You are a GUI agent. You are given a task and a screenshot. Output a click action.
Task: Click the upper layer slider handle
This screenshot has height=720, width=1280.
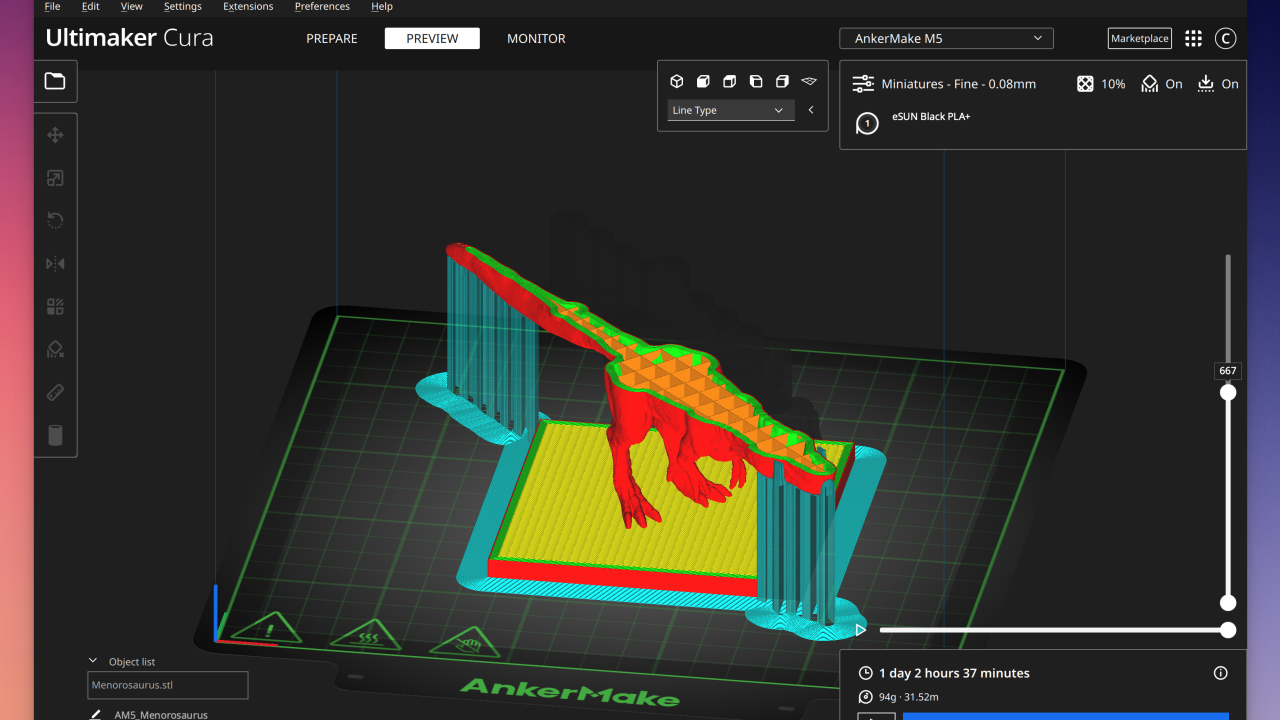[x=1228, y=392]
